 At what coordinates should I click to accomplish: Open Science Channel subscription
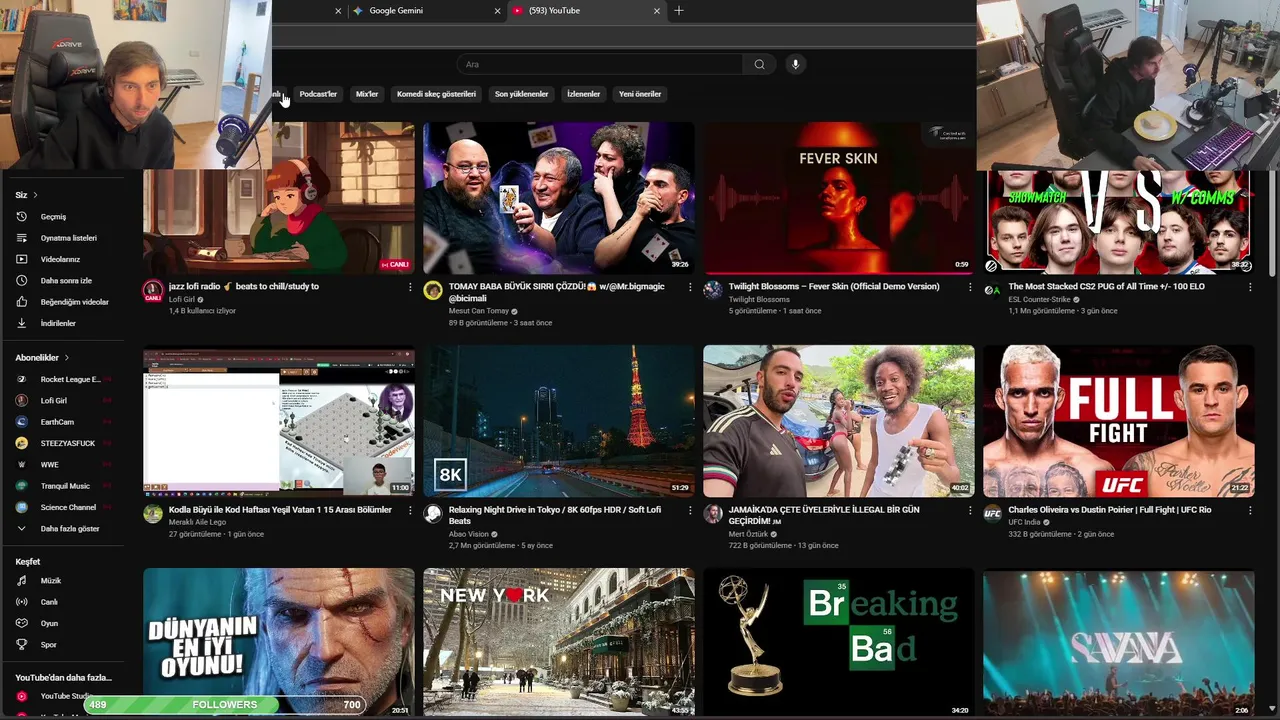coord(68,508)
